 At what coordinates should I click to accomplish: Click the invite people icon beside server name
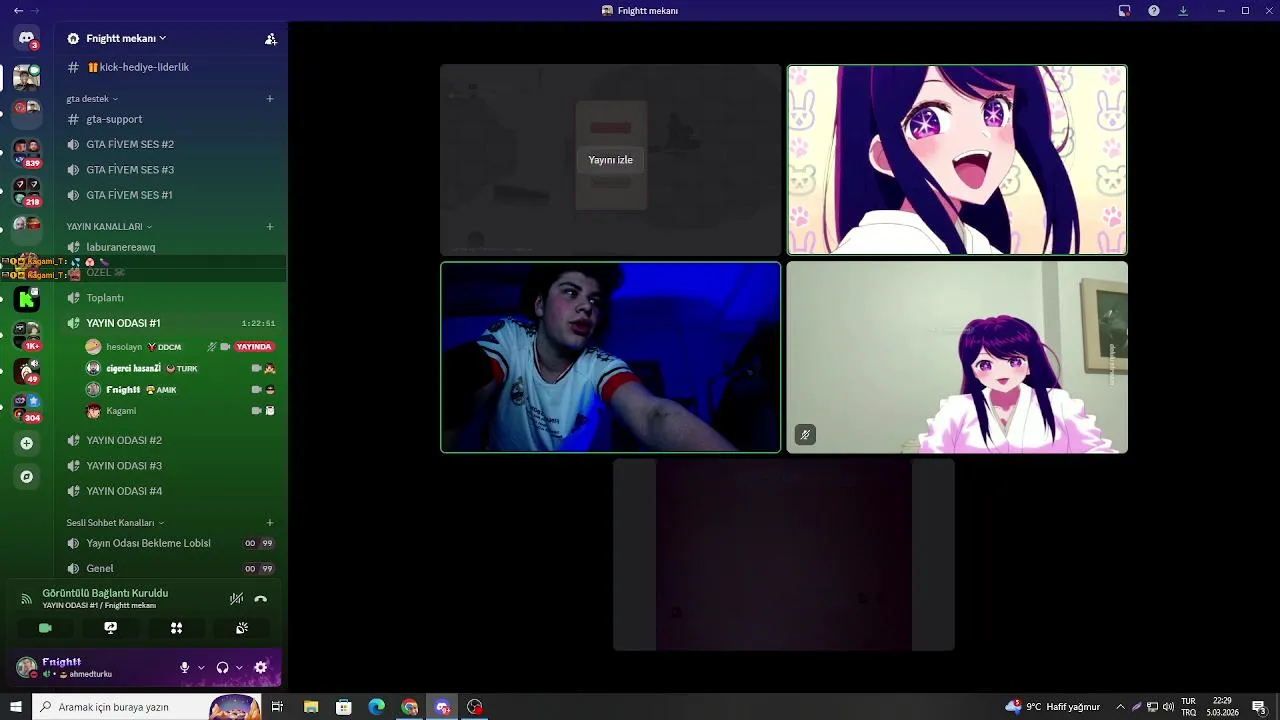(x=270, y=39)
